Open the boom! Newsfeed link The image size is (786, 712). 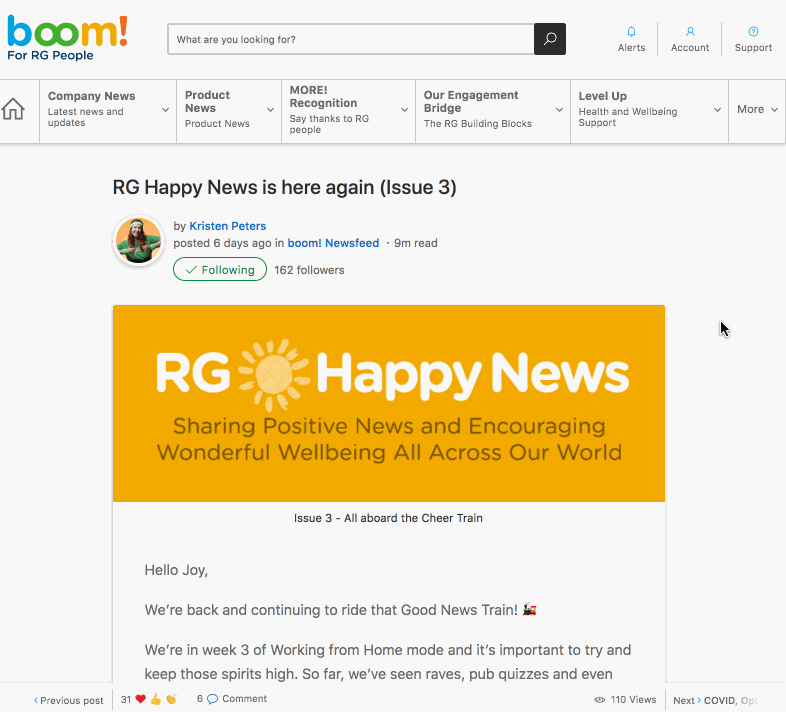[x=333, y=243]
